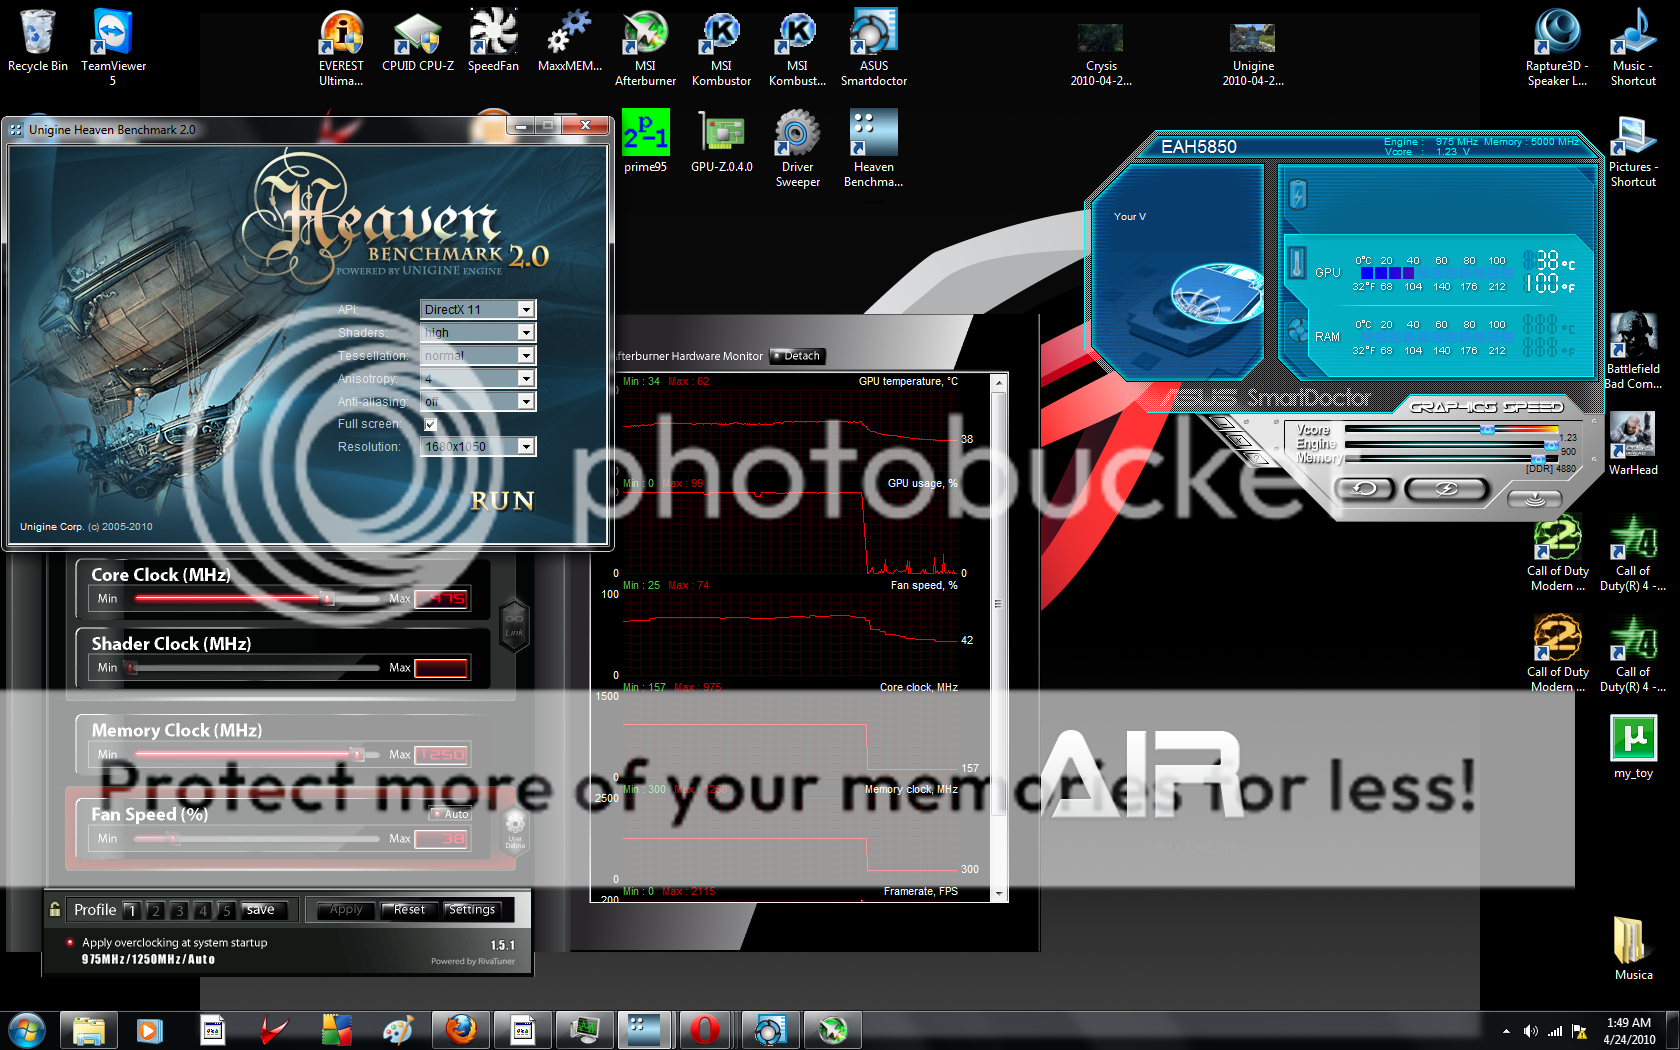This screenshot has height=1050, width=1680.
Task: Open the Musica folder on desktop
Action: pos(1633,949)
